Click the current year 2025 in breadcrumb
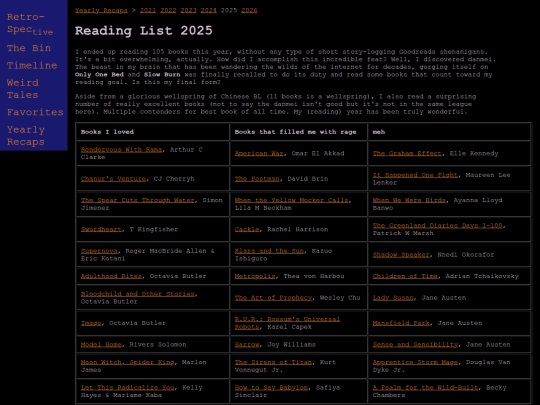This screenshot has width=540, height=405. 229,10
